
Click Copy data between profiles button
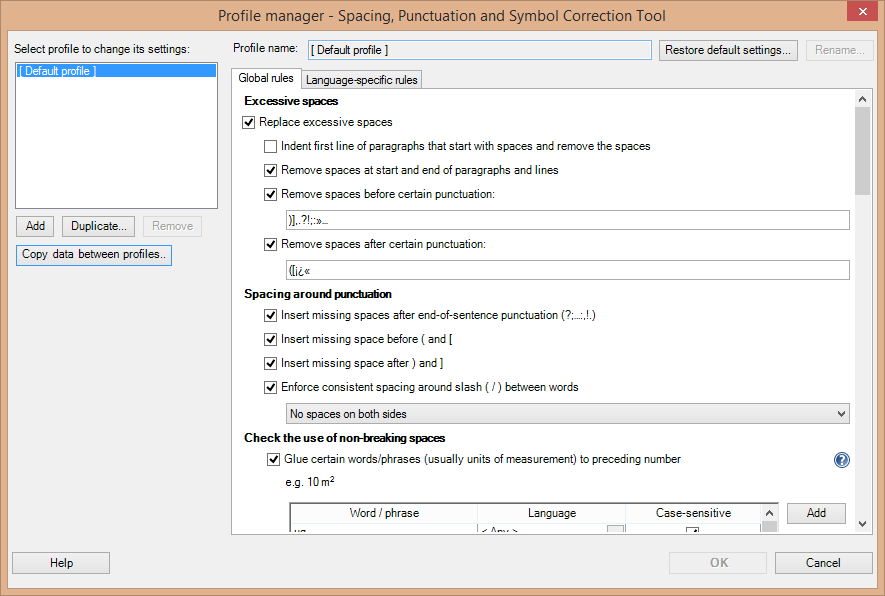pyautogui.click(x=95, y=255)
